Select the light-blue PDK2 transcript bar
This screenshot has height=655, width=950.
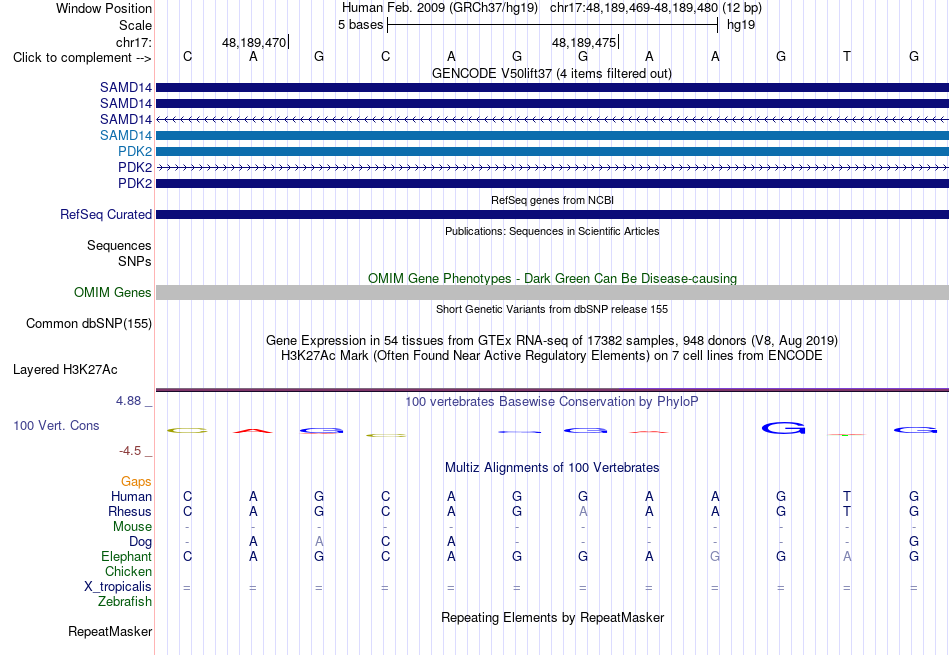point(552,151)
